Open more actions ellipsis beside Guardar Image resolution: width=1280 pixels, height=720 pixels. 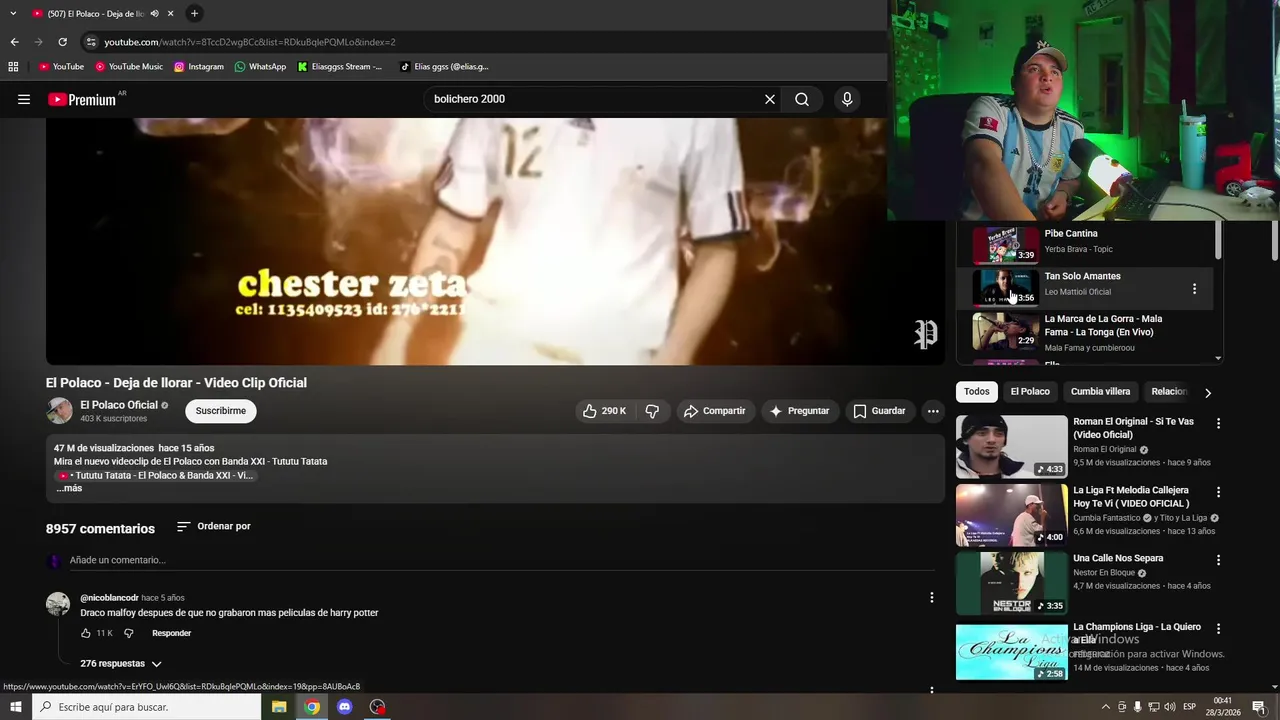933,411
